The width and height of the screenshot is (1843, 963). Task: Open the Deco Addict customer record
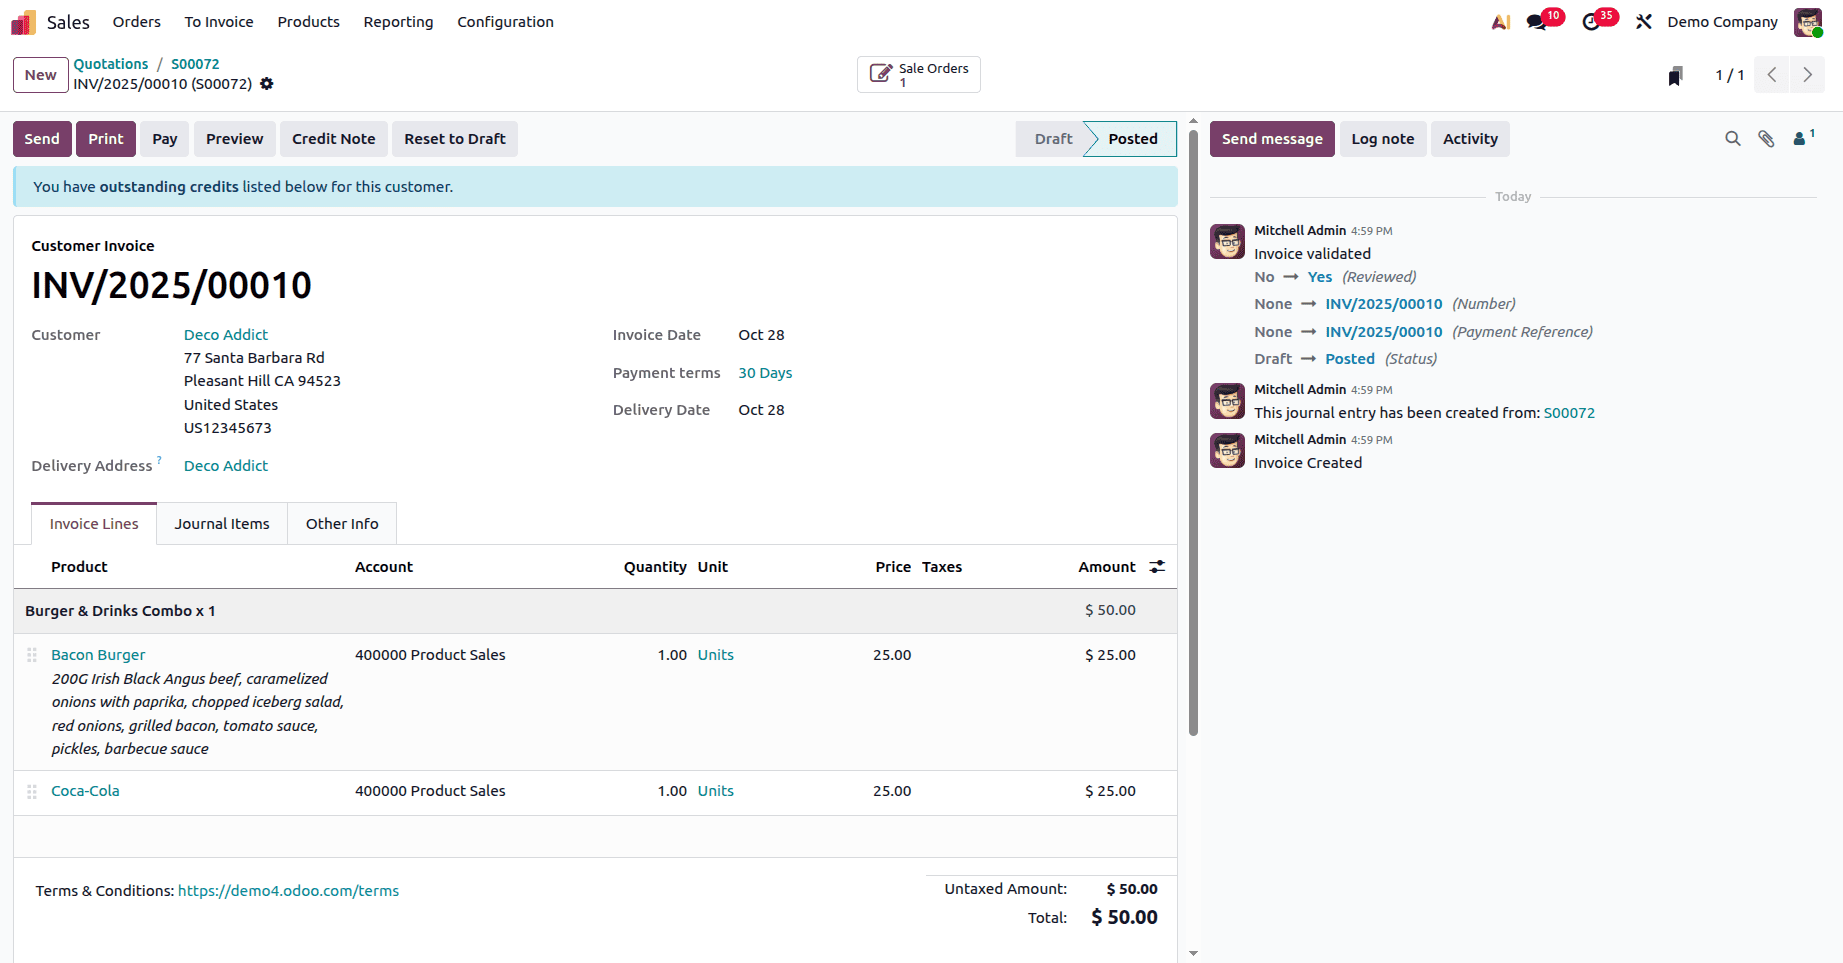click(x=225, y=334)
